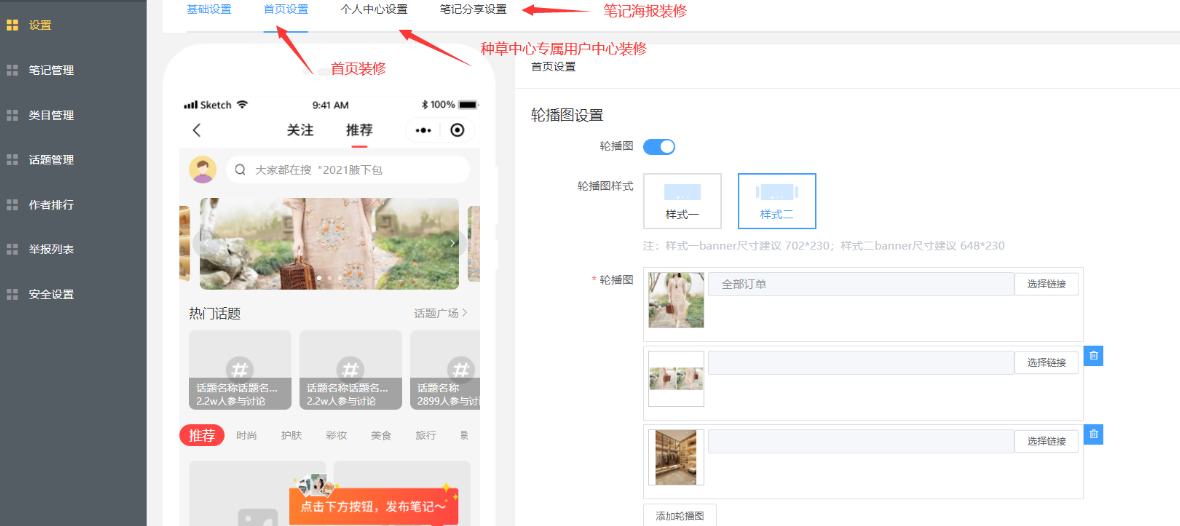Click the 安全设置 grid icon
The height and width of the screenshot is (526, 1180).
click(12, 294)
